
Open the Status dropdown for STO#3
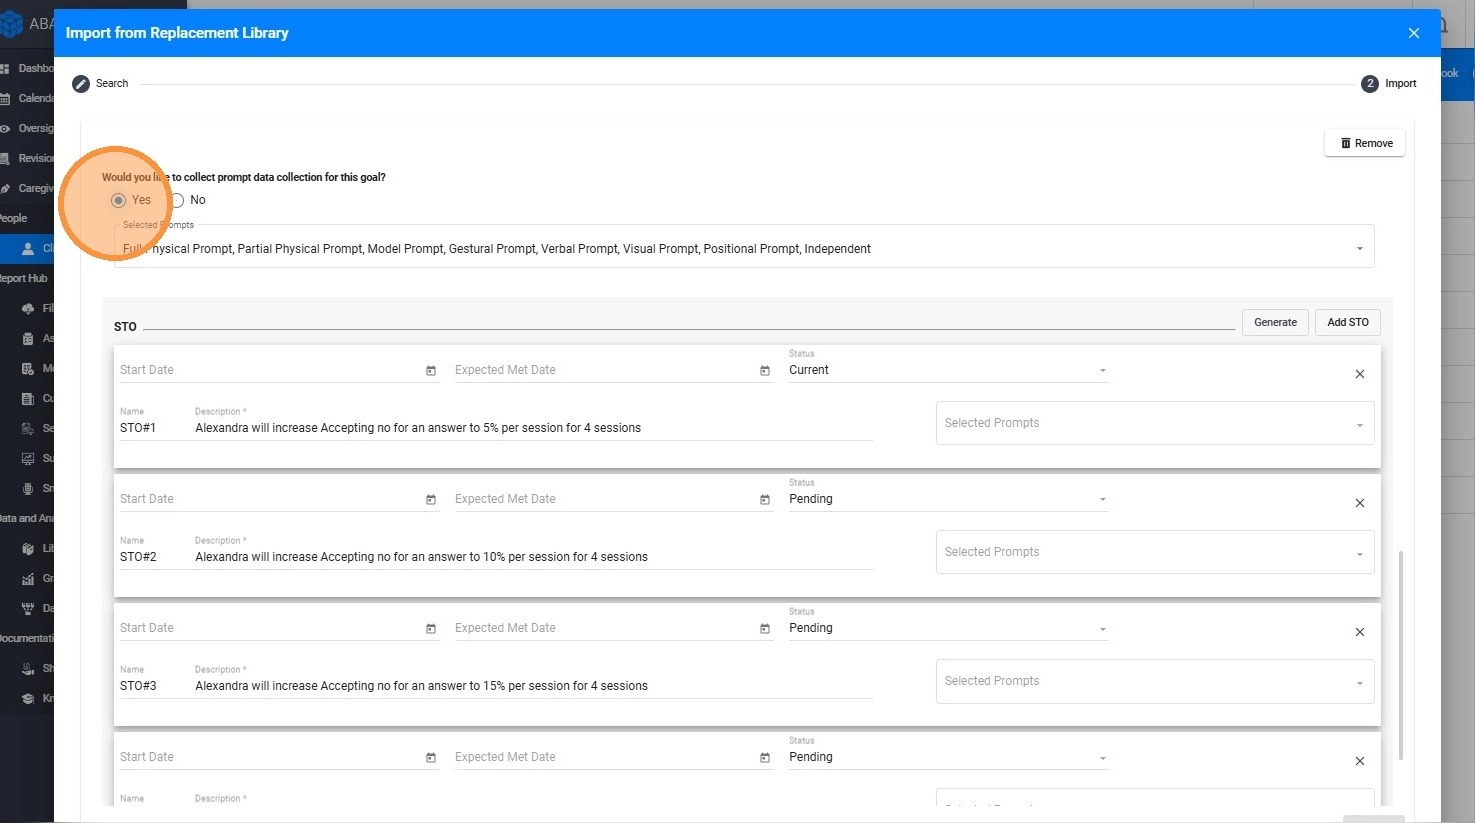coord(948,628)
